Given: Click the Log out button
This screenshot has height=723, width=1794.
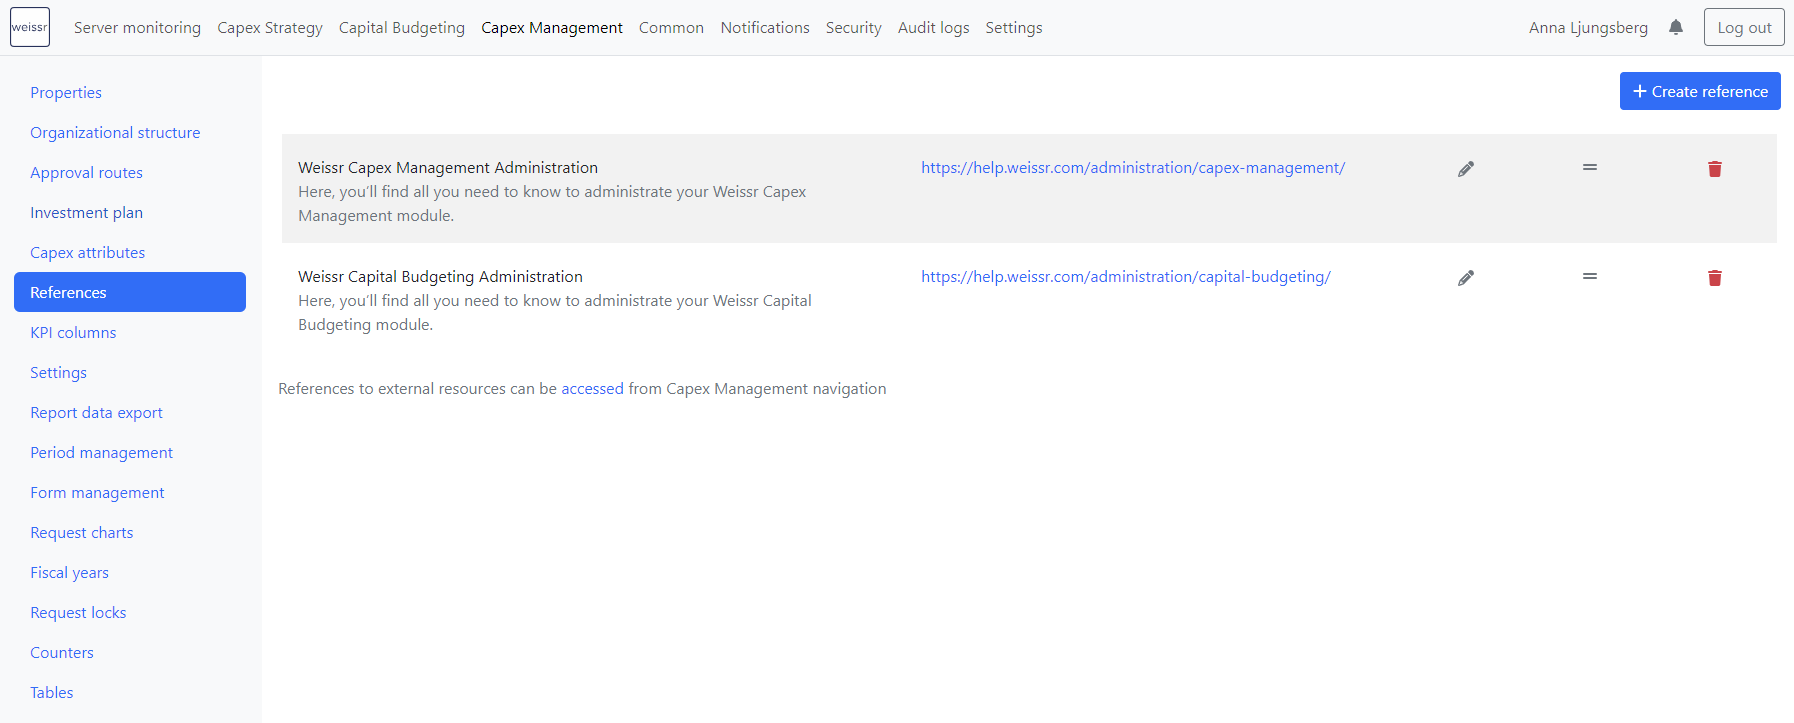Looking at the screenshot, I should click(1744, 27).
